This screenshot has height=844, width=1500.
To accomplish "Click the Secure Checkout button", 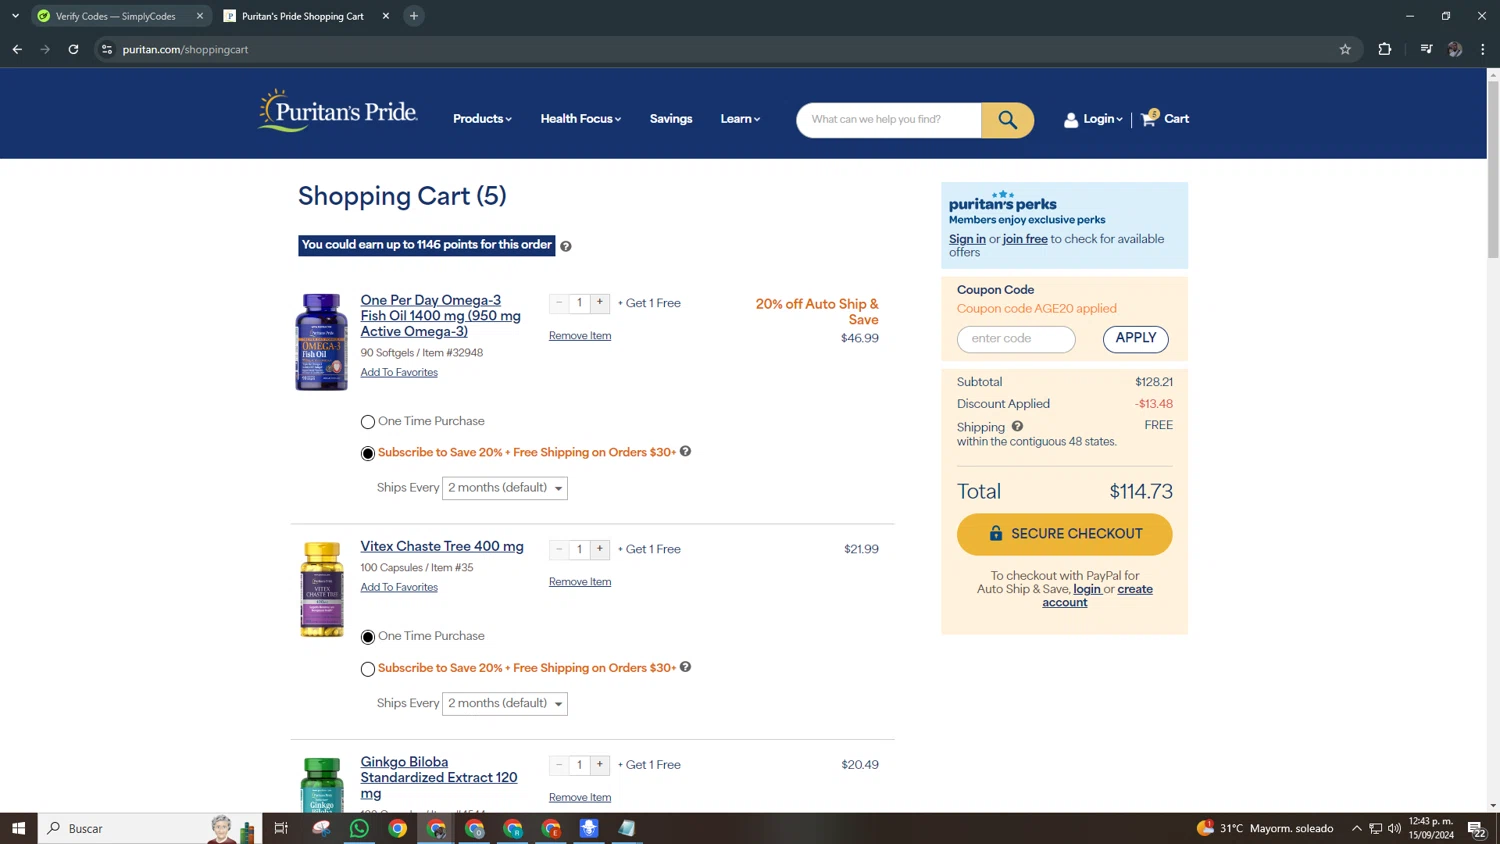I will pyautogui.click(x=1064, y=534).
